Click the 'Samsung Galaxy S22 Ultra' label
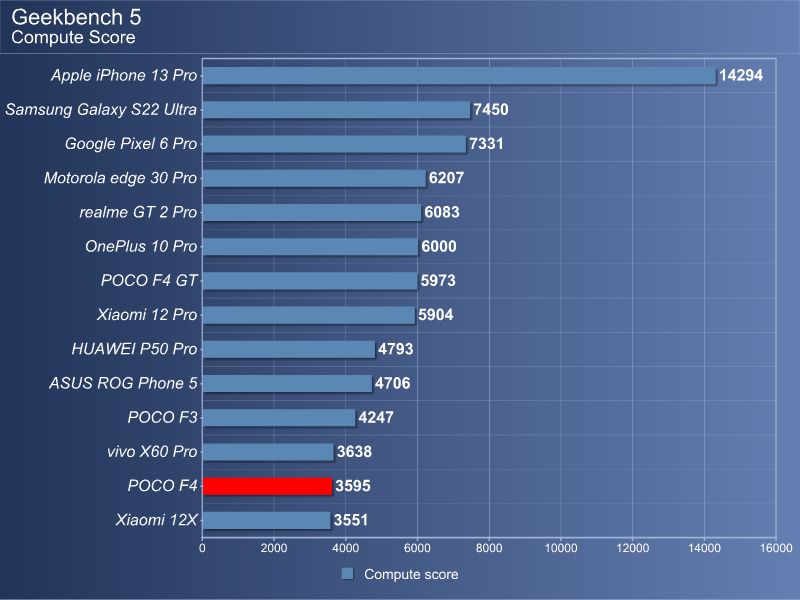This screenshot has height=600, width=800. [x=101, y=110]
